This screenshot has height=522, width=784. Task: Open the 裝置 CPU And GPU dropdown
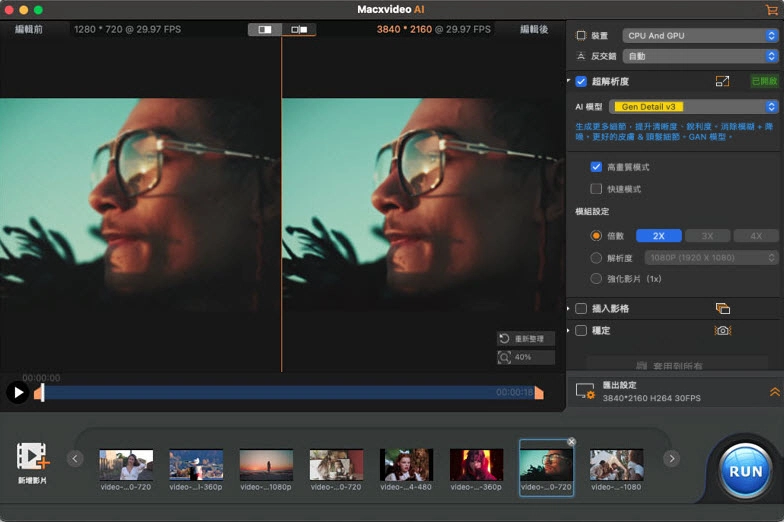pyautogui.click(x=699, y=35)
